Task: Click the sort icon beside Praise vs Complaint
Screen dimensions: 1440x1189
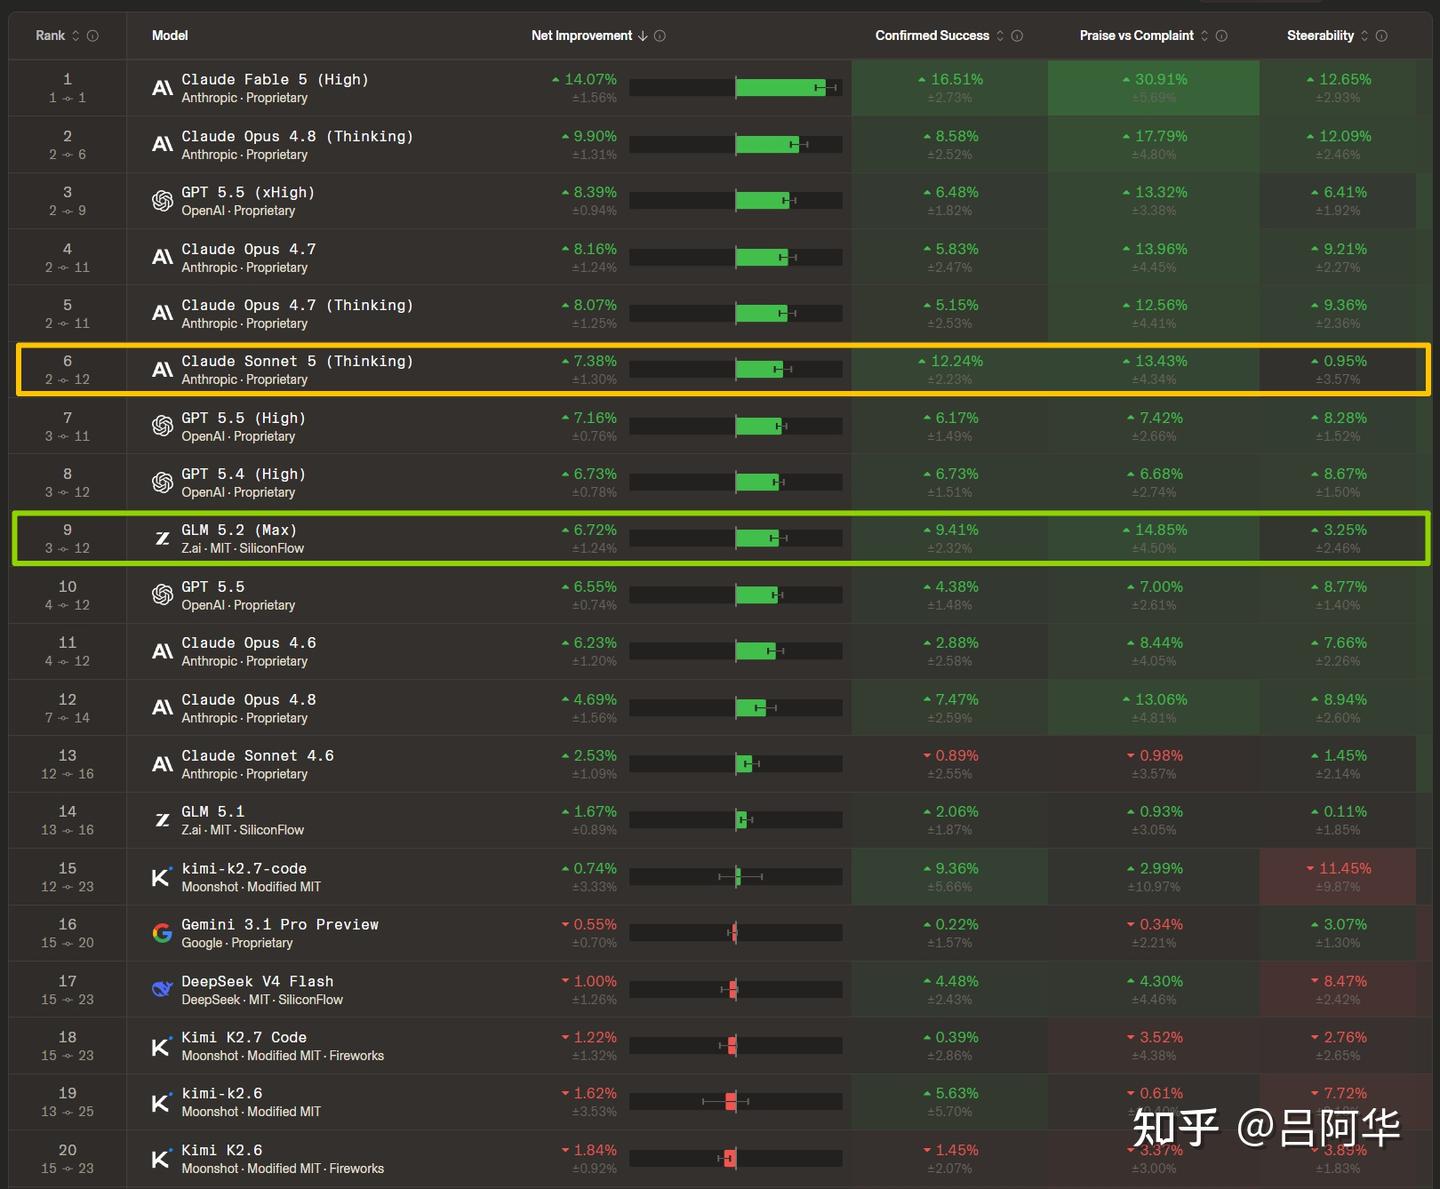Action: click(x=1204, y=36)
